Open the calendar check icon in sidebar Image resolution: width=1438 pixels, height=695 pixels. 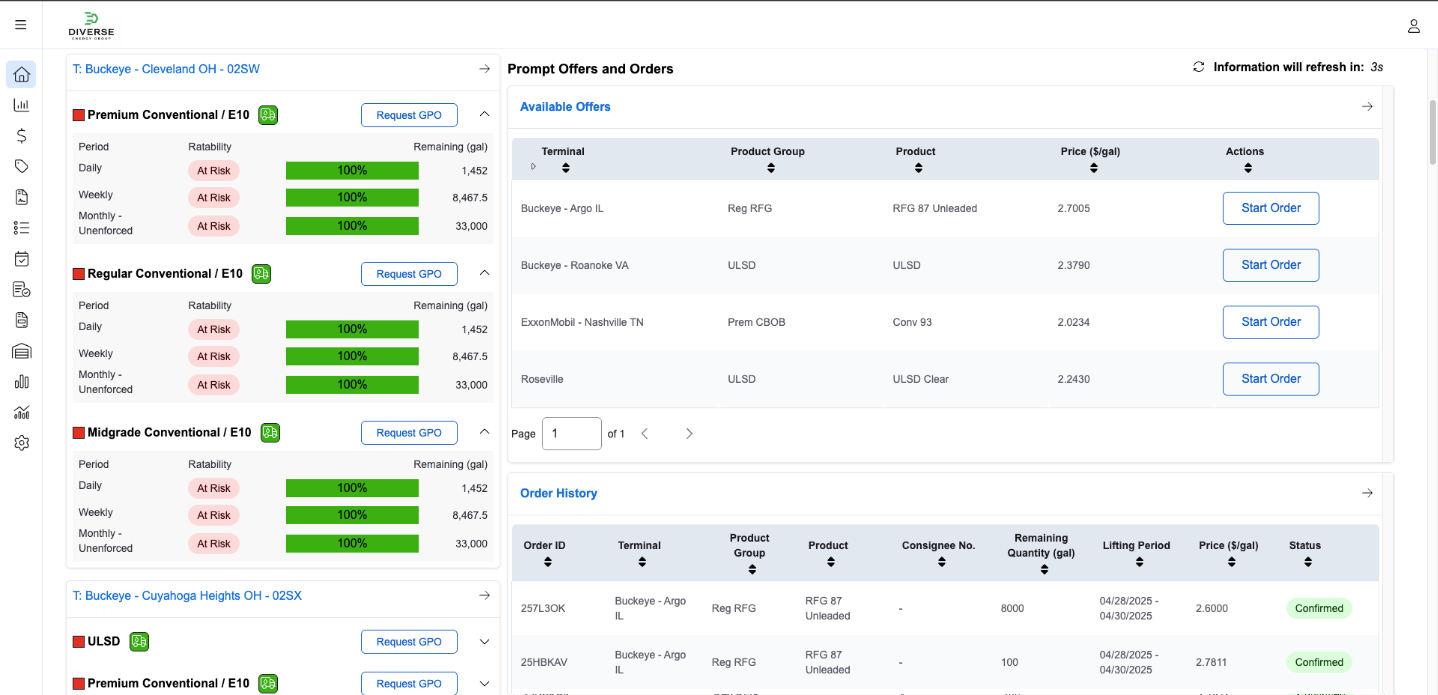(21, 259)
